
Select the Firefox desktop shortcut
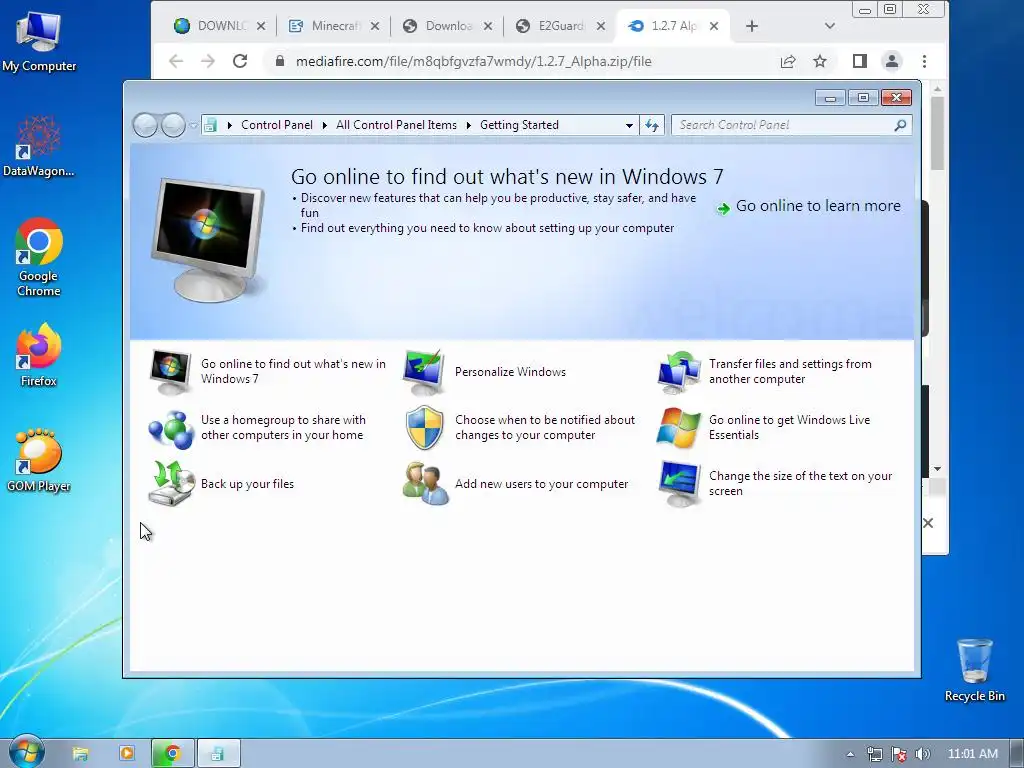click(x=39, y=355)
